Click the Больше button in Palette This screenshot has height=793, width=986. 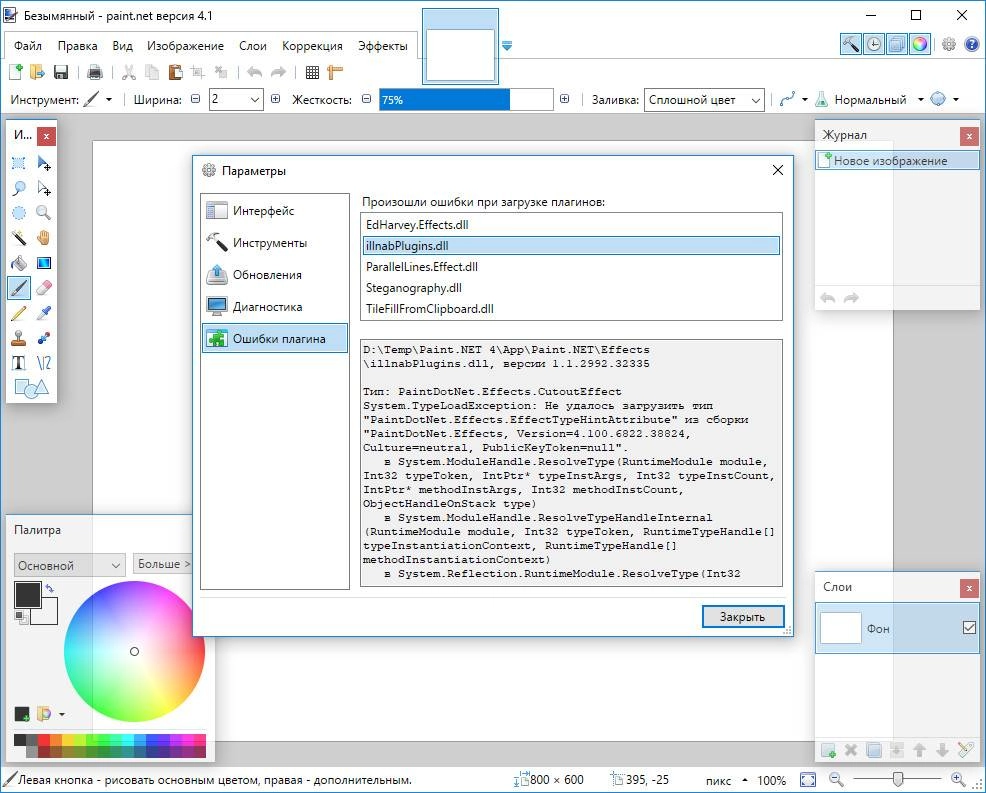click(x=163, y=564)
